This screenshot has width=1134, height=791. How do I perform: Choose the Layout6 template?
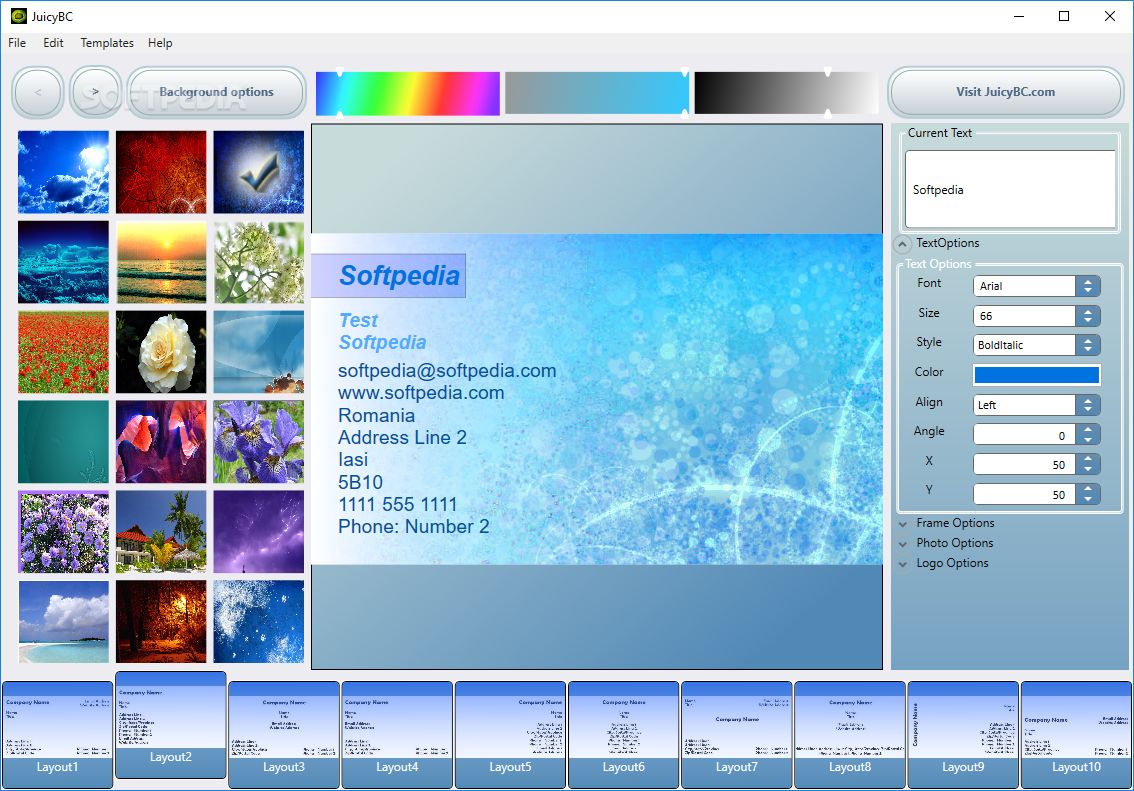623,735
